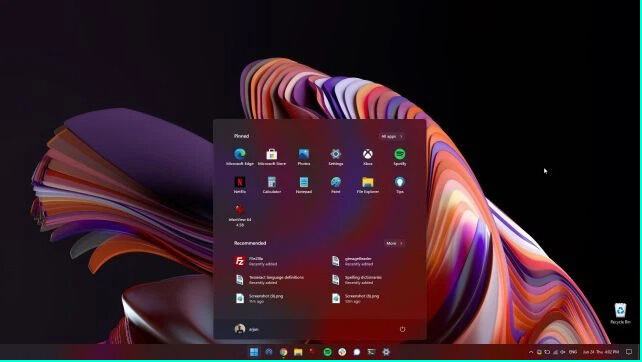Open the Paint app

(336, 185)
